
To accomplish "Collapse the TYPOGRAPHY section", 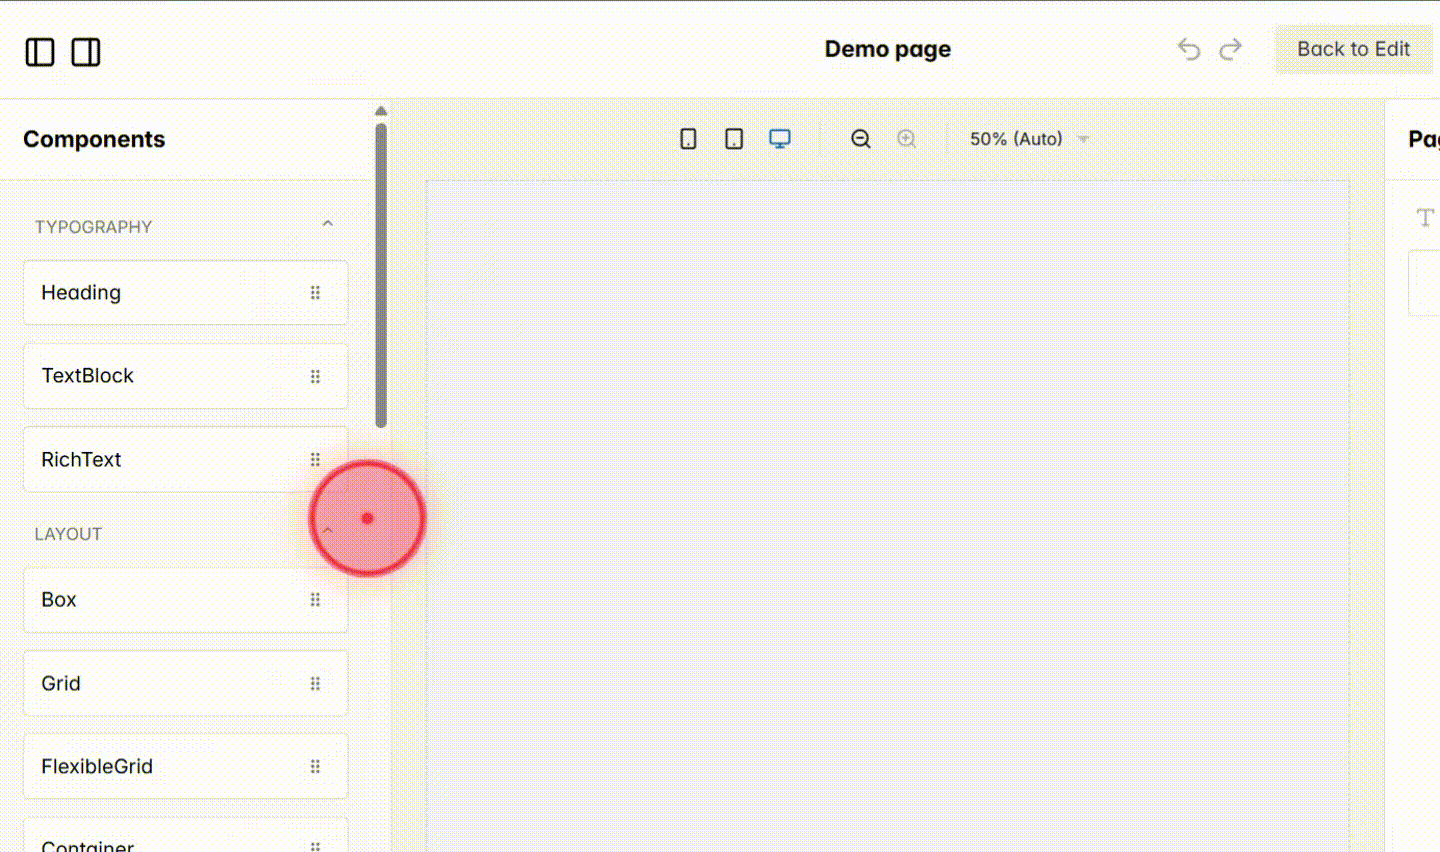I will point(327,223).
